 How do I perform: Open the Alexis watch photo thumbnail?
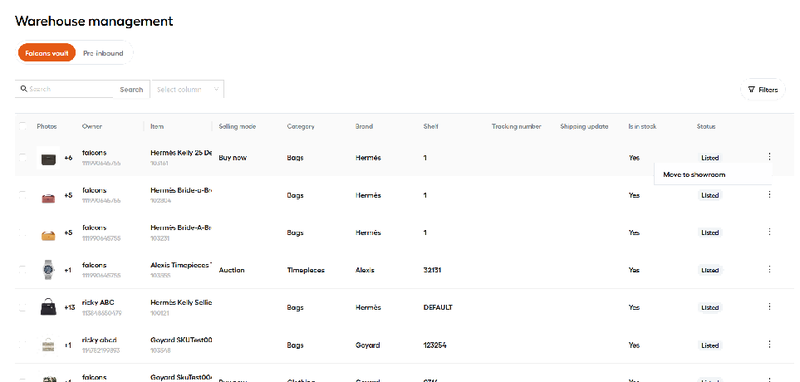click(x=48, y=270)
